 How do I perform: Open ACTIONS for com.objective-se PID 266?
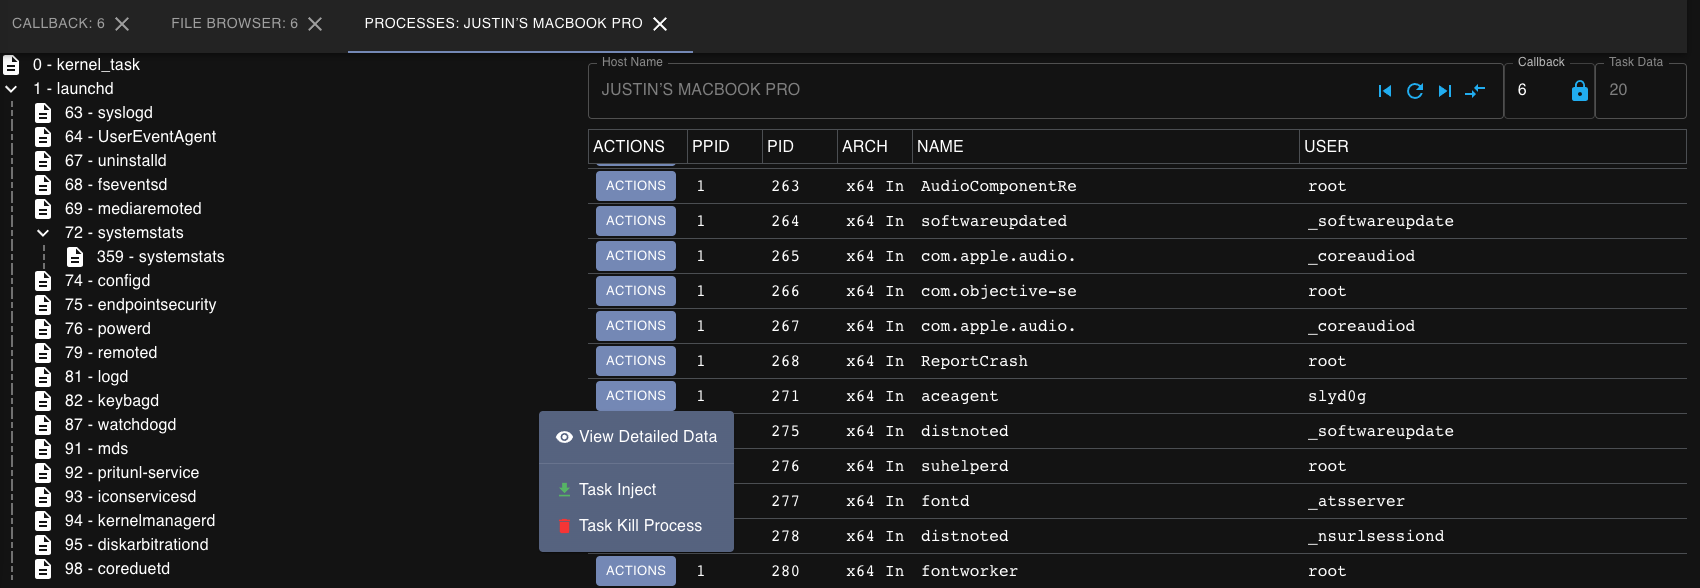click(636, 291)
